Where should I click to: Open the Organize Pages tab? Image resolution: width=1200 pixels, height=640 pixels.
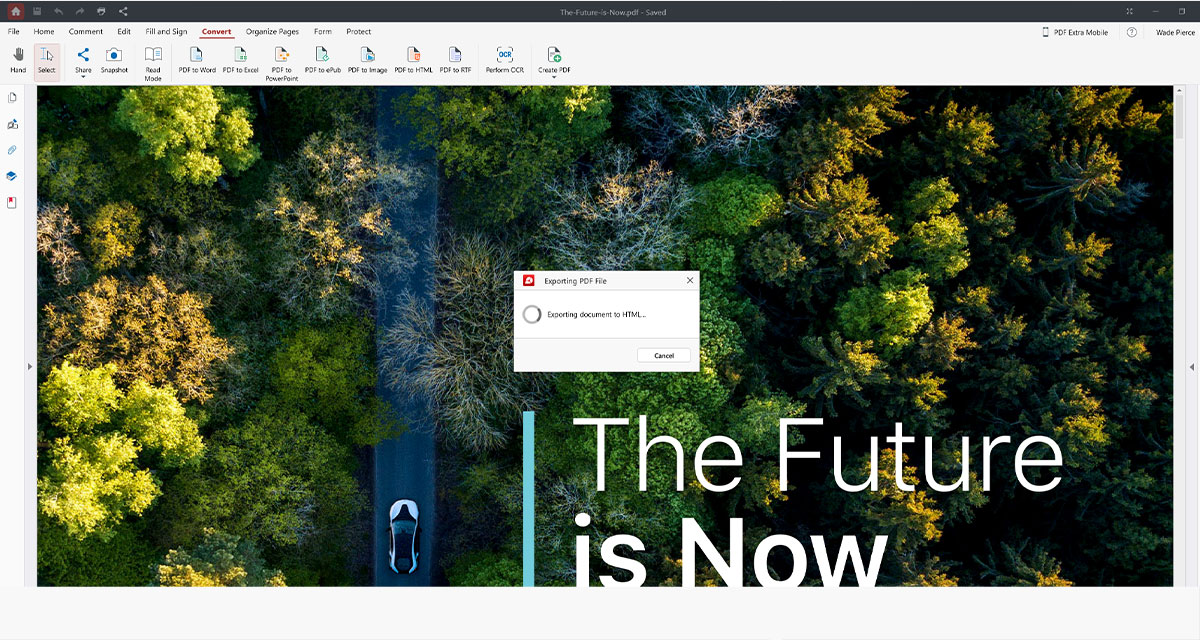click(272, 32)
